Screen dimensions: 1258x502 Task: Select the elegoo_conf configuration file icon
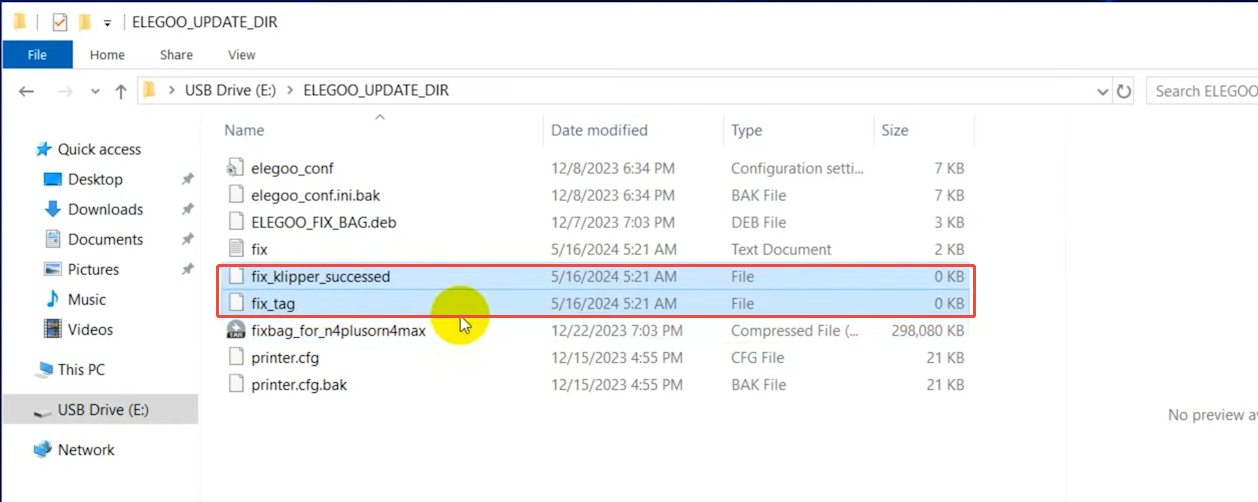pos(236,168)
